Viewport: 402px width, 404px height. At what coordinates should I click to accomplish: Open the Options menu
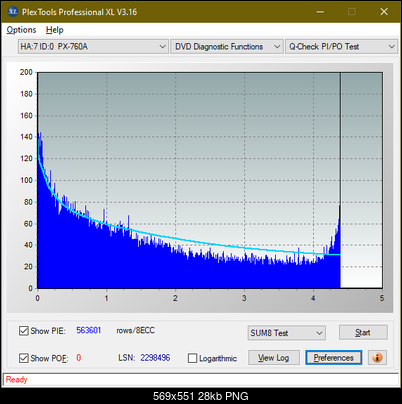(x=21, y=30)
